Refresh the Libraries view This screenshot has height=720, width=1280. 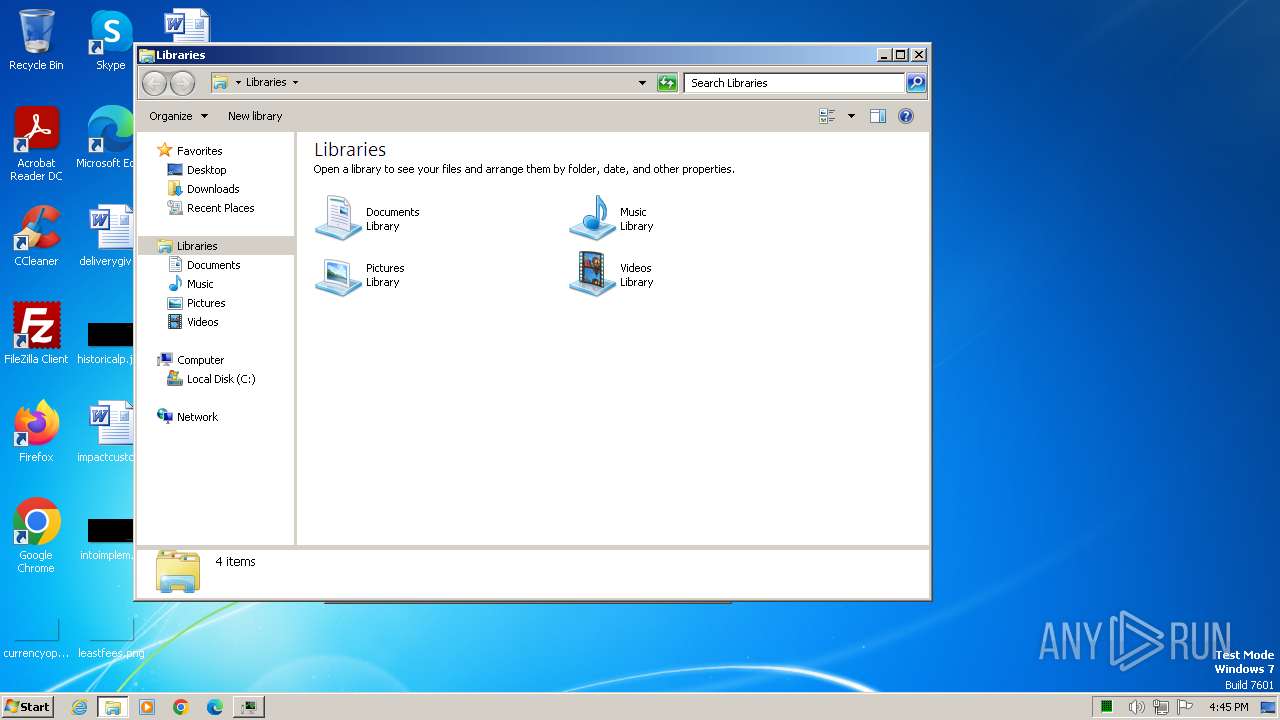tap(667, 83)
